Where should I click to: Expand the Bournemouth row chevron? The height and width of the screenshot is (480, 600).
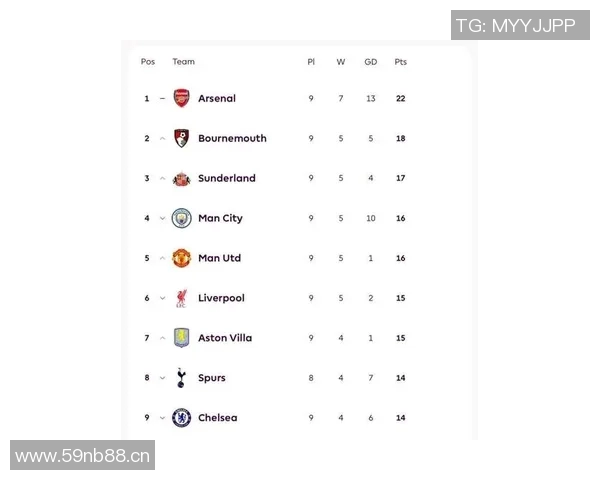(162, 138)
